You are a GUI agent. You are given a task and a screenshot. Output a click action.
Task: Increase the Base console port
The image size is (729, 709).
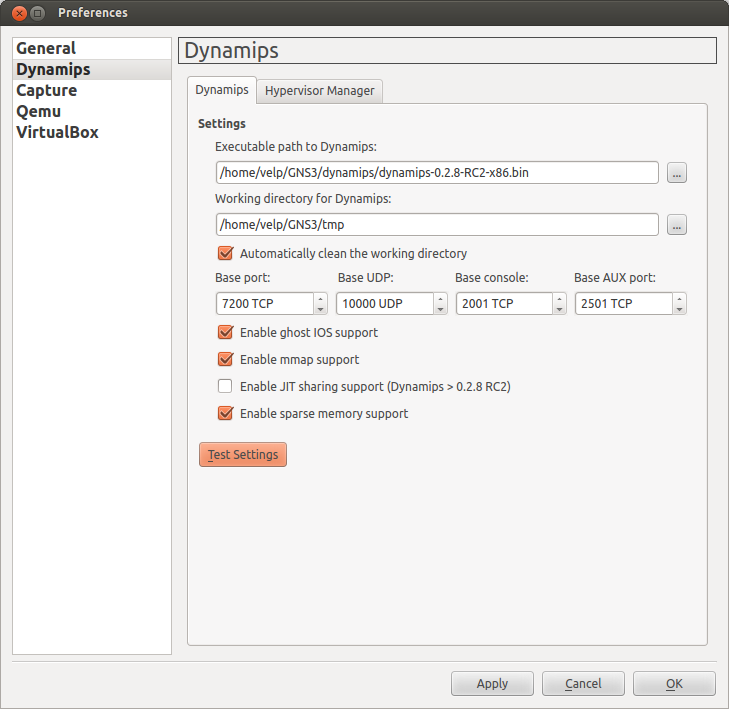click(x=559, y=298)
